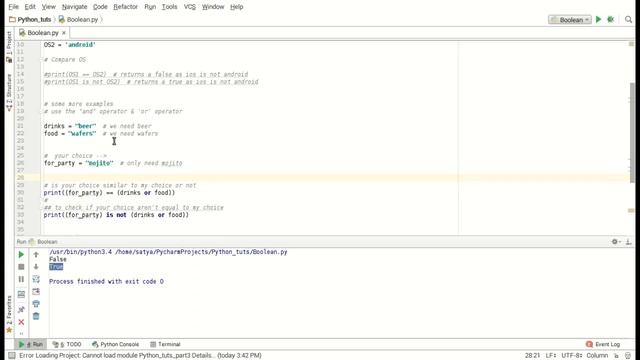Expand the Favorites tool window sidebar tab
Image resolution: width=640 pixels, height=360 pixels.
pos(9,313)
